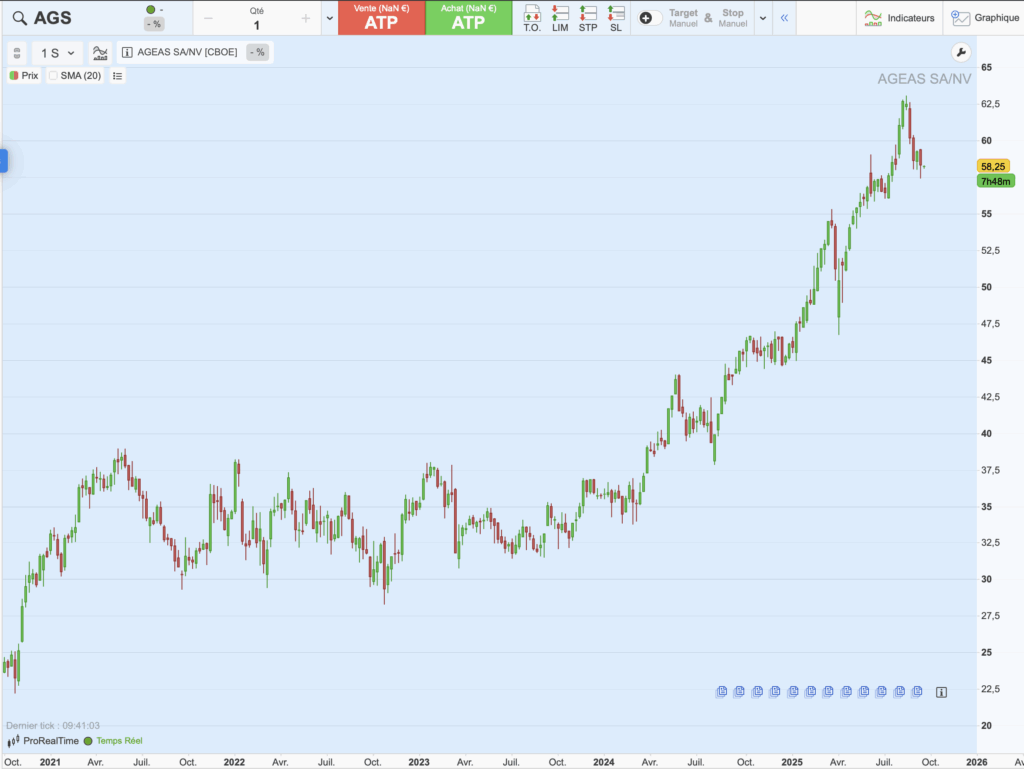Select the STP stop order icon
The width and height of the screenshot is (1024, 769).
coord(588,17)
